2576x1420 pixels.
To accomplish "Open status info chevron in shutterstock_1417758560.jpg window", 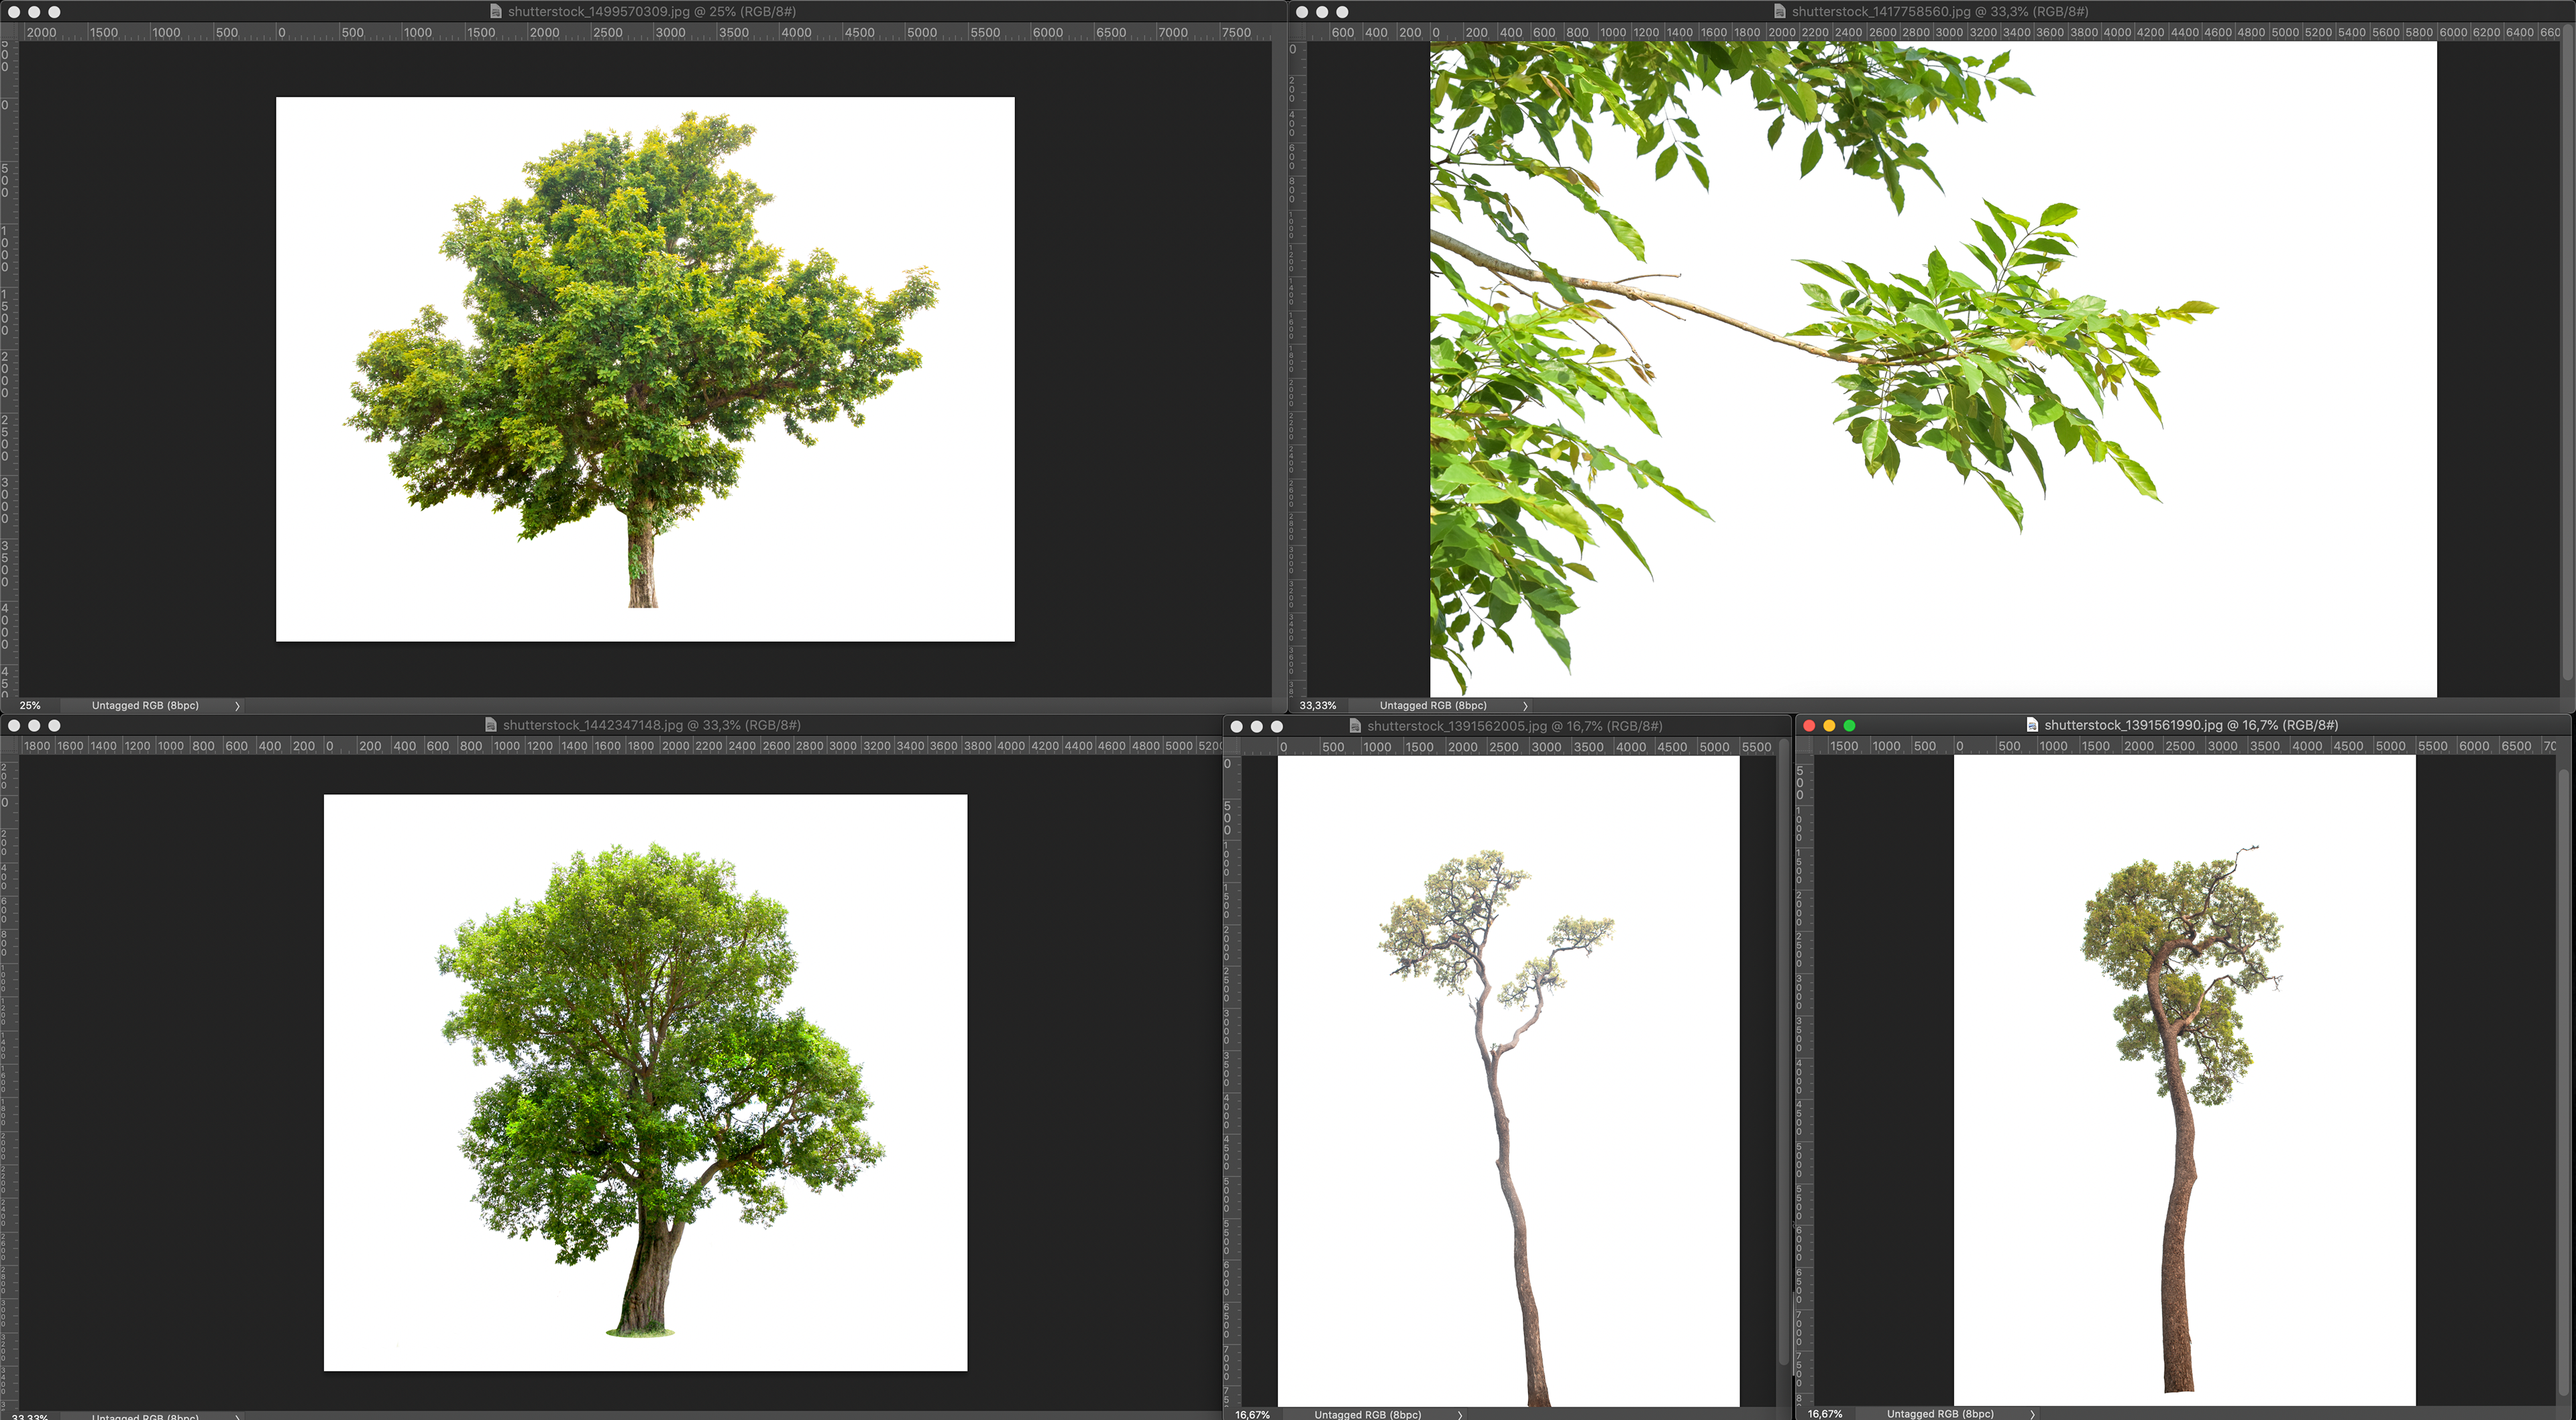I will (1525, 706).
